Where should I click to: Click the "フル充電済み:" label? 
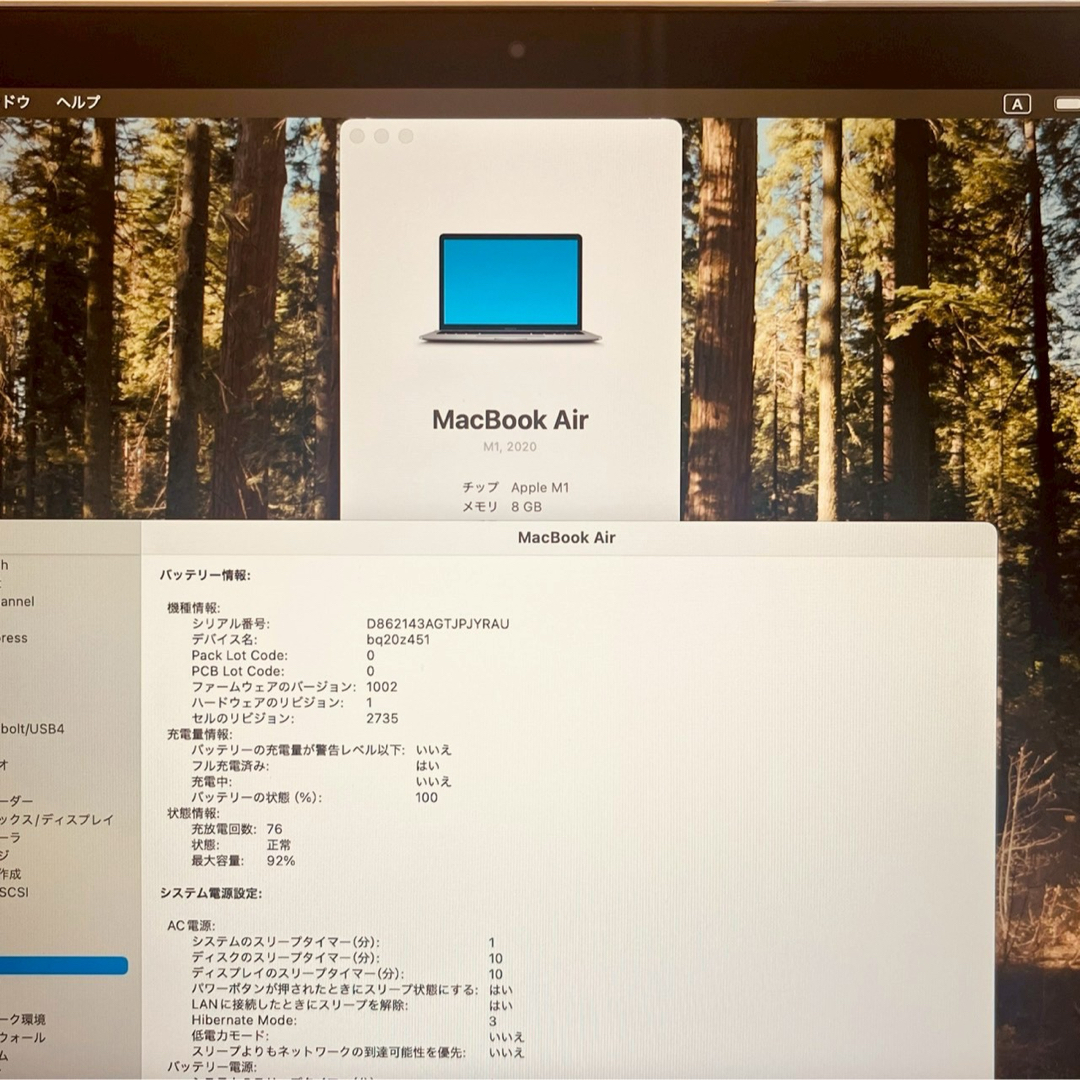(x=230, y=766)
